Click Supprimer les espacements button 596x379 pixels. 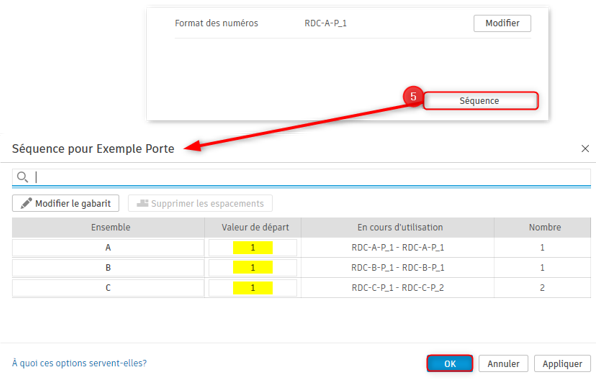point(200,203)
